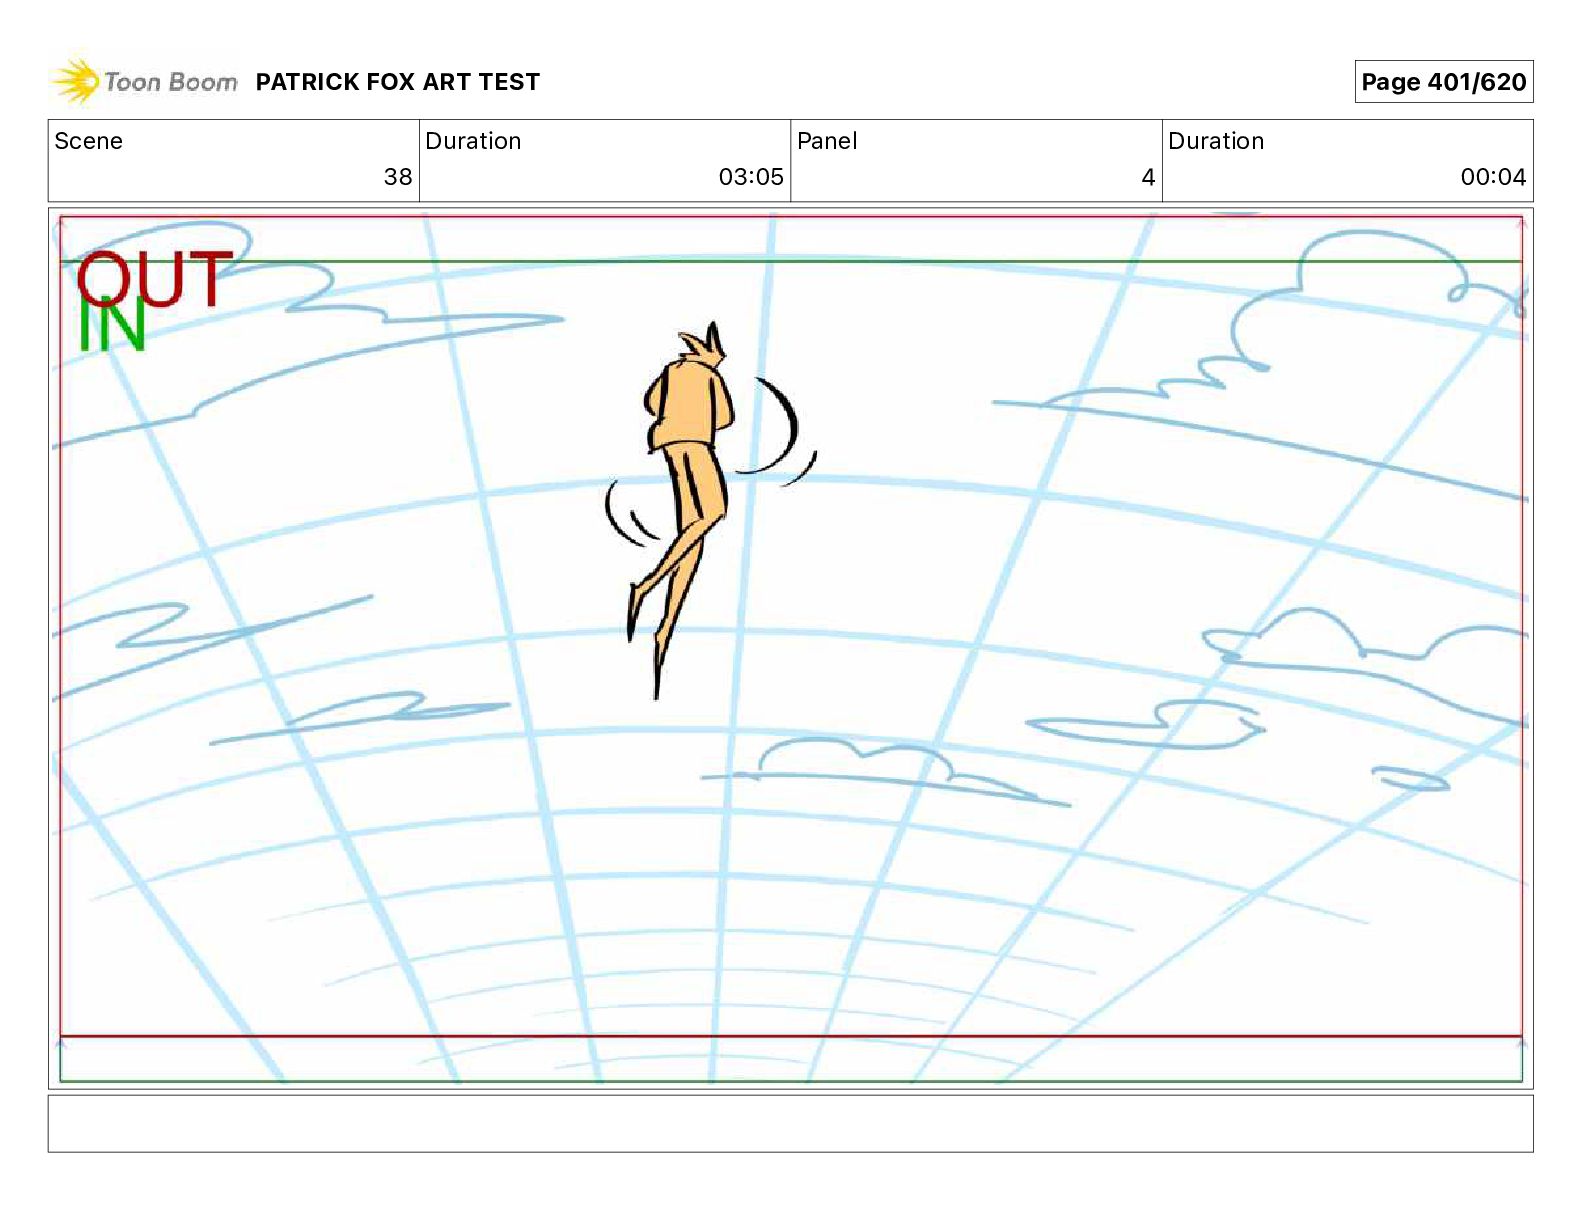Viewport: 1584px width, 1224px height.
Task: Select the panel number value '4'
Action: pos(1148,177)
